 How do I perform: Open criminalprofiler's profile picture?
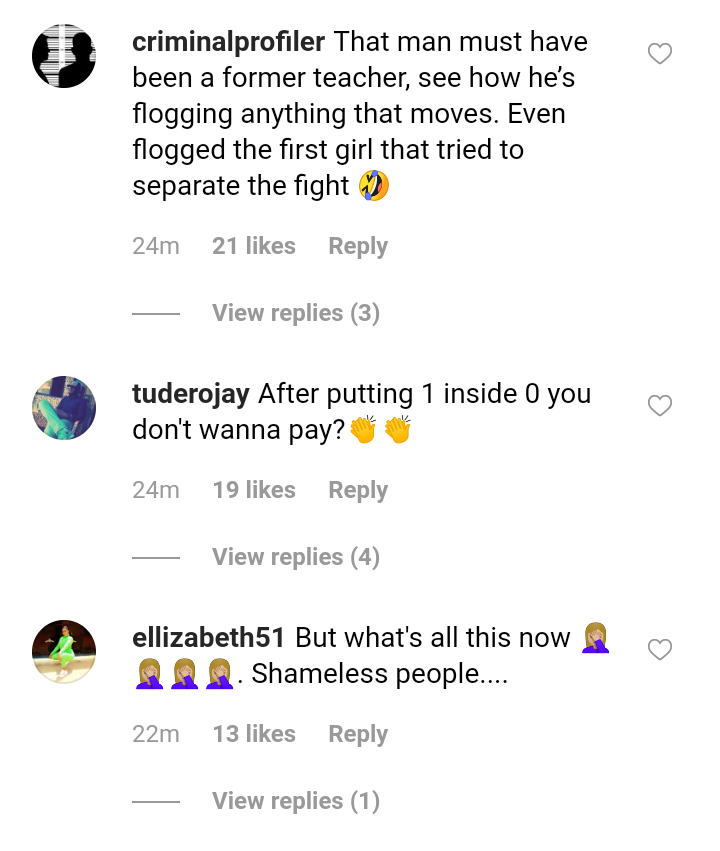coord(64,56)
